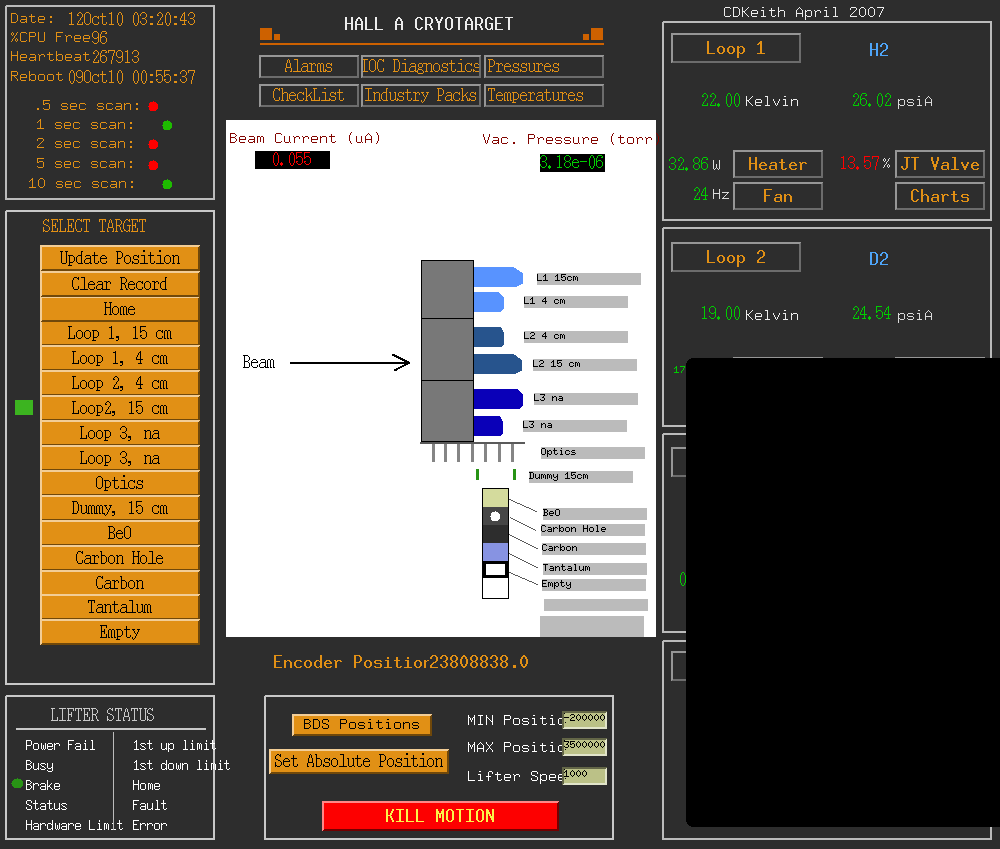Open the Temperatures screen

(x=543, y=95)
